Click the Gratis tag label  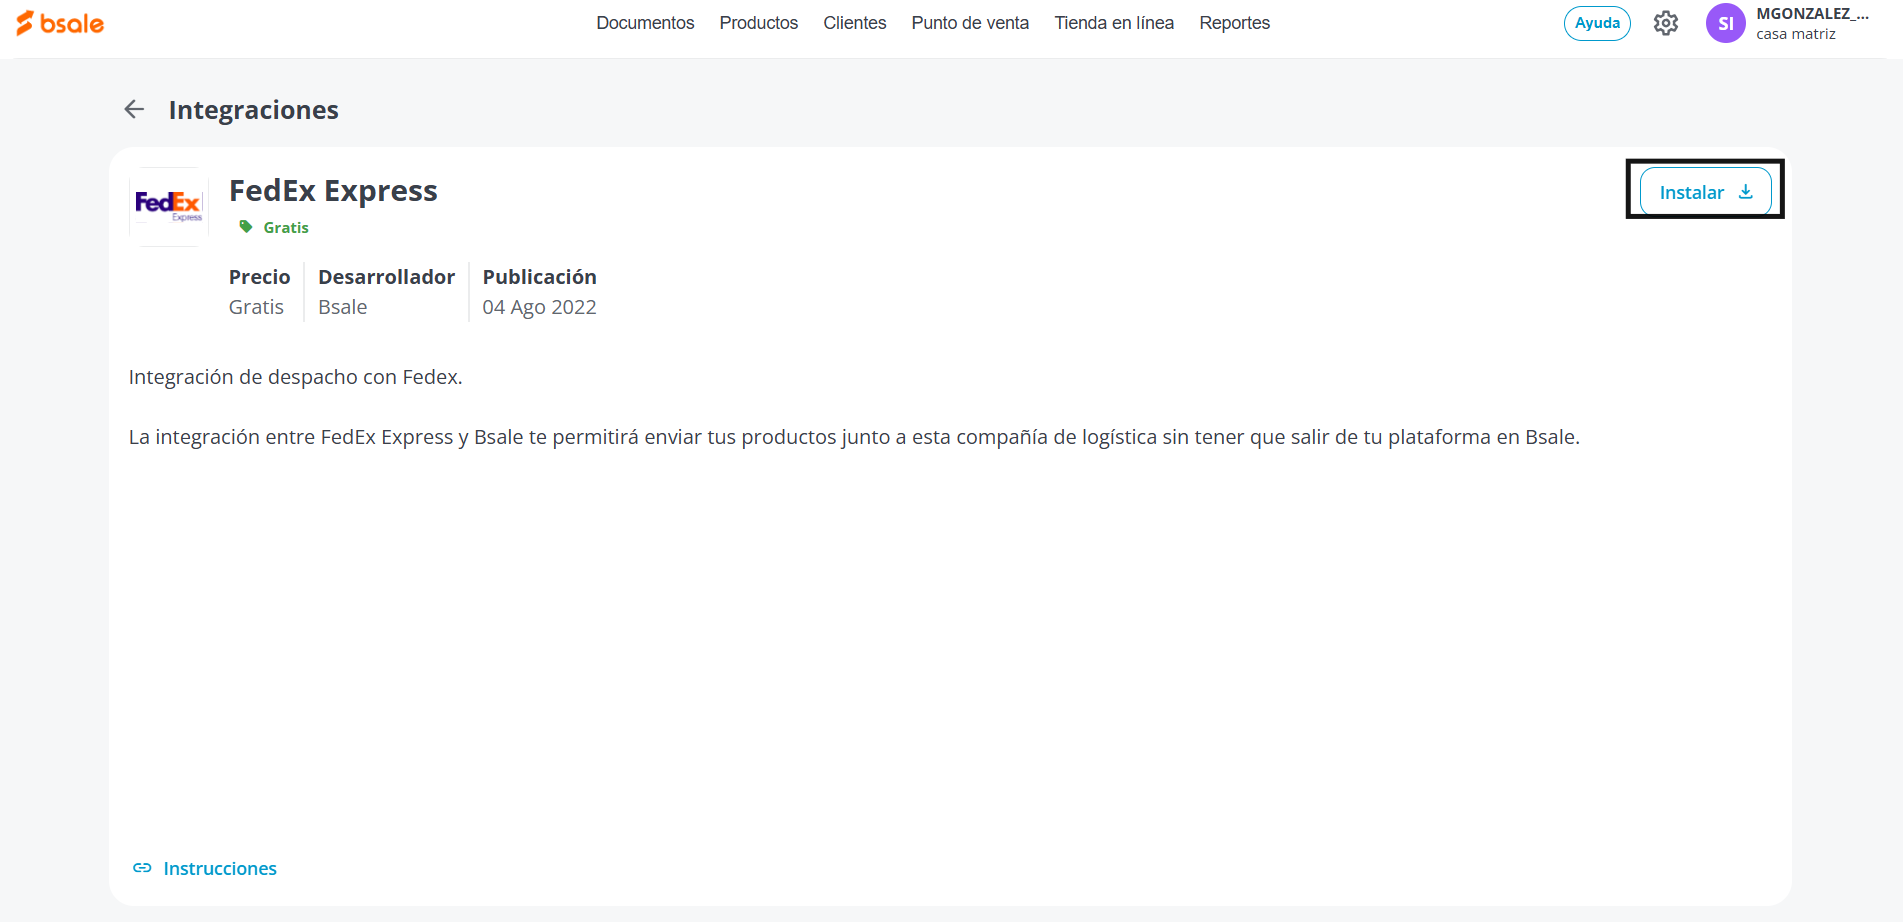(x=286, y=228)
